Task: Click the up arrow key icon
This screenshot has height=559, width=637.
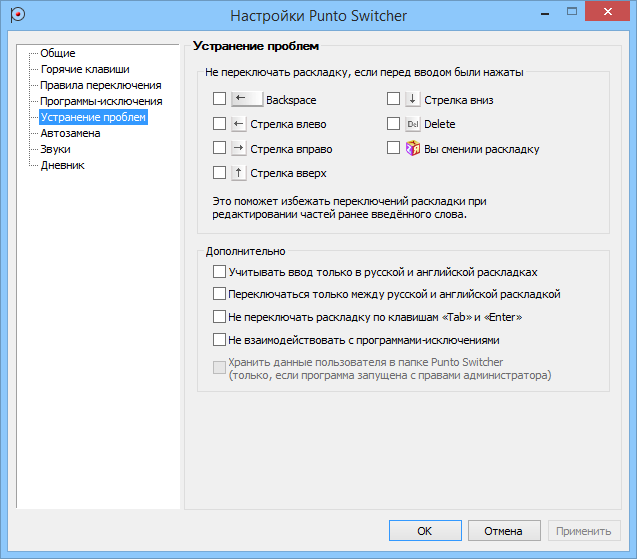Action: tap(239, 173)
